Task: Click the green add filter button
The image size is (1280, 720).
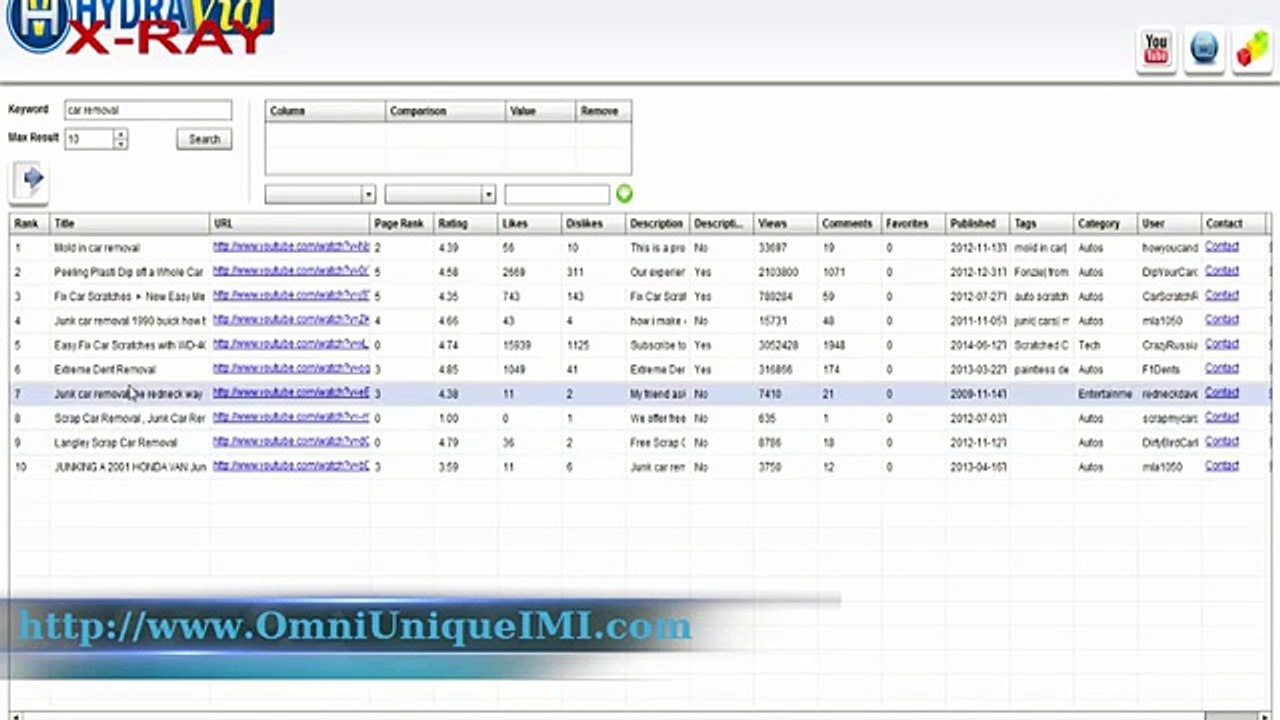Action: 625,194
